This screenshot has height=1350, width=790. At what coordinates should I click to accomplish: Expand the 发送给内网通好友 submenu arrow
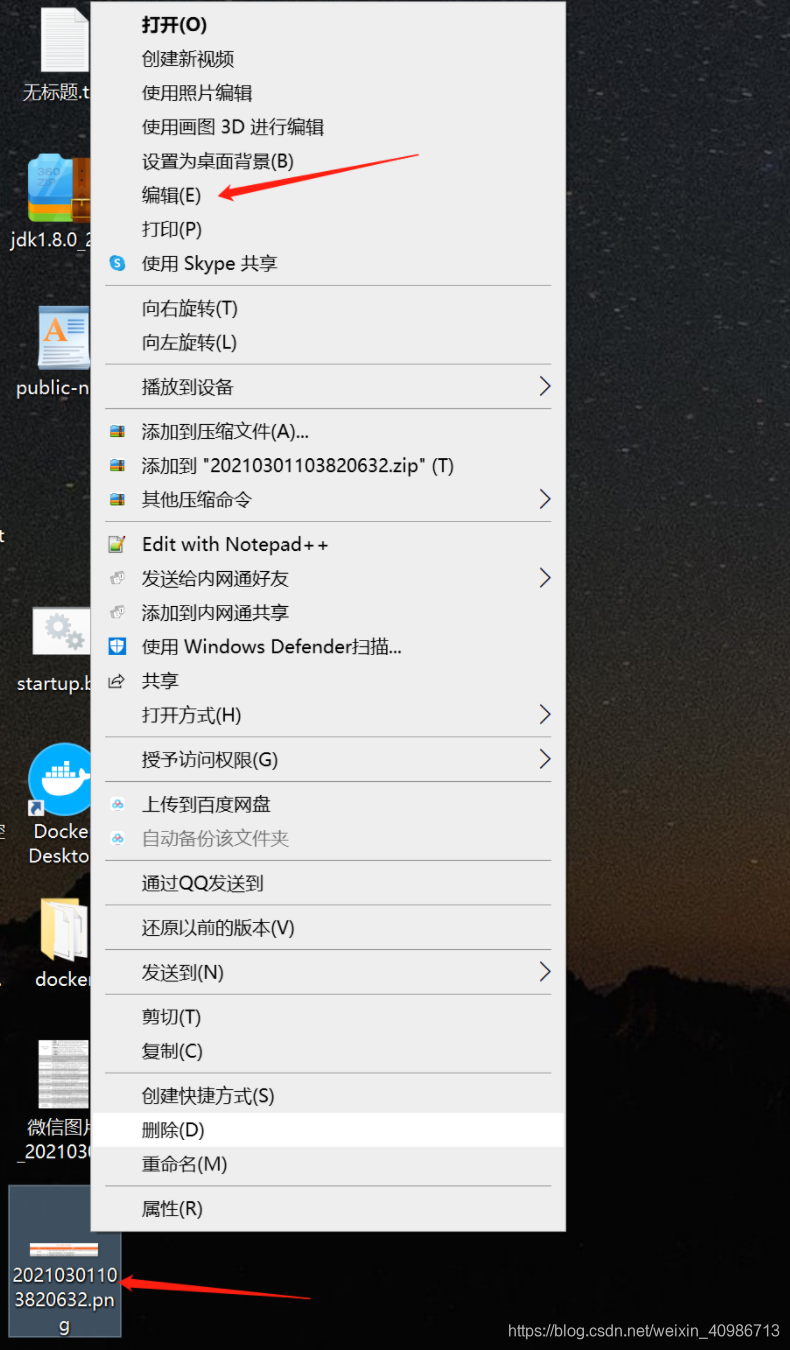tap(544, 578)
